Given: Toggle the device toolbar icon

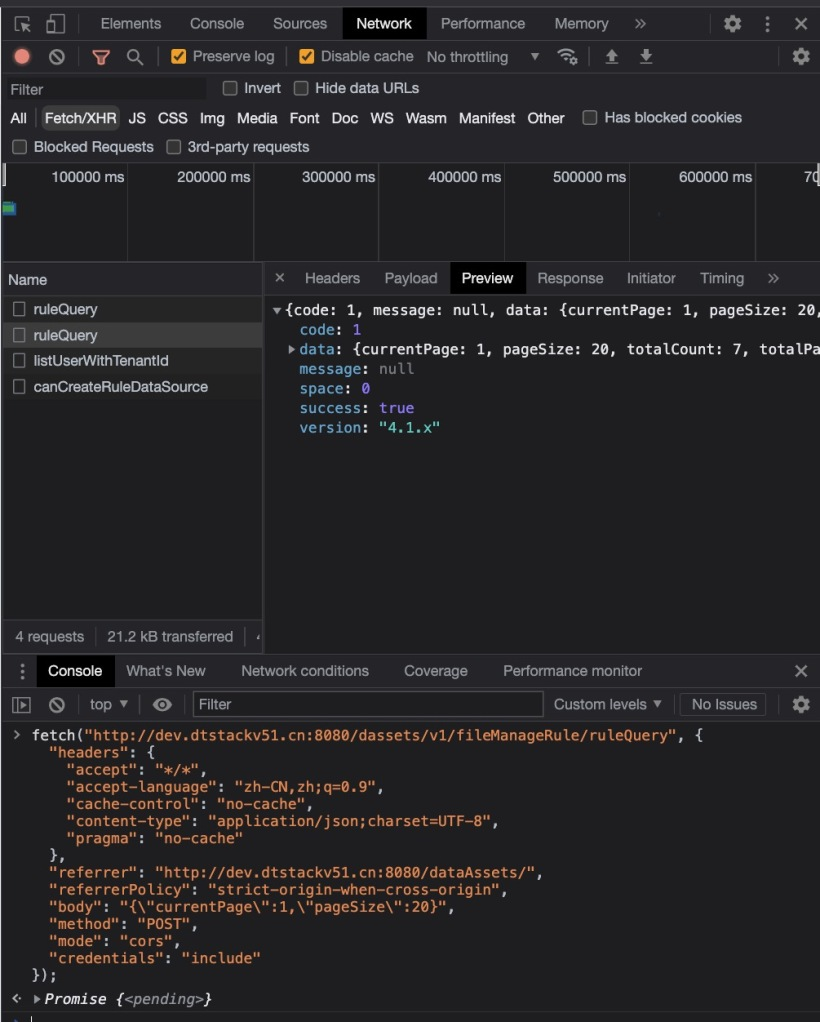Looking at the screenshot, I should pos(55,24).
